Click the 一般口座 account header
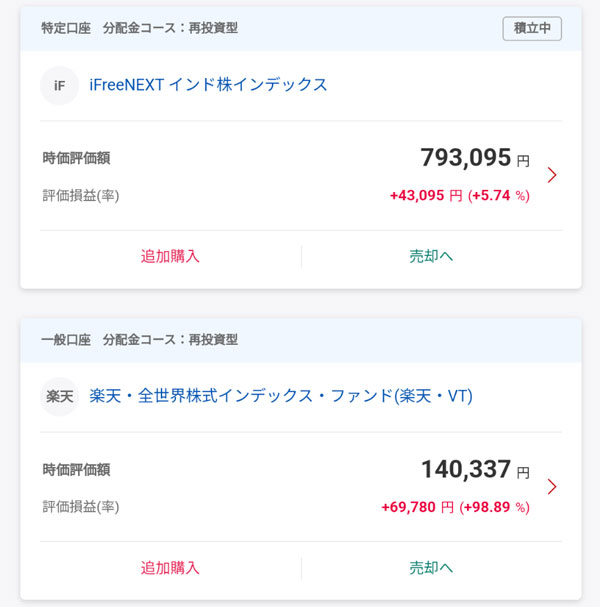 [64, 340]
